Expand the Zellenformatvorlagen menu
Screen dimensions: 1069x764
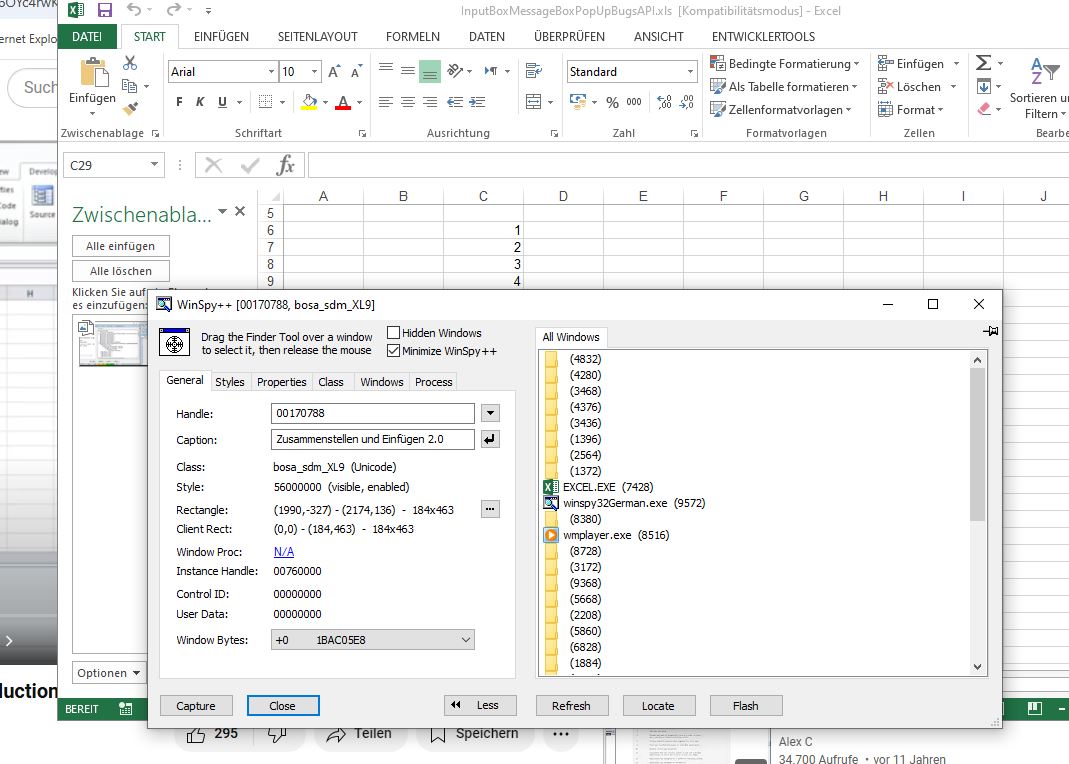point(781,110)
